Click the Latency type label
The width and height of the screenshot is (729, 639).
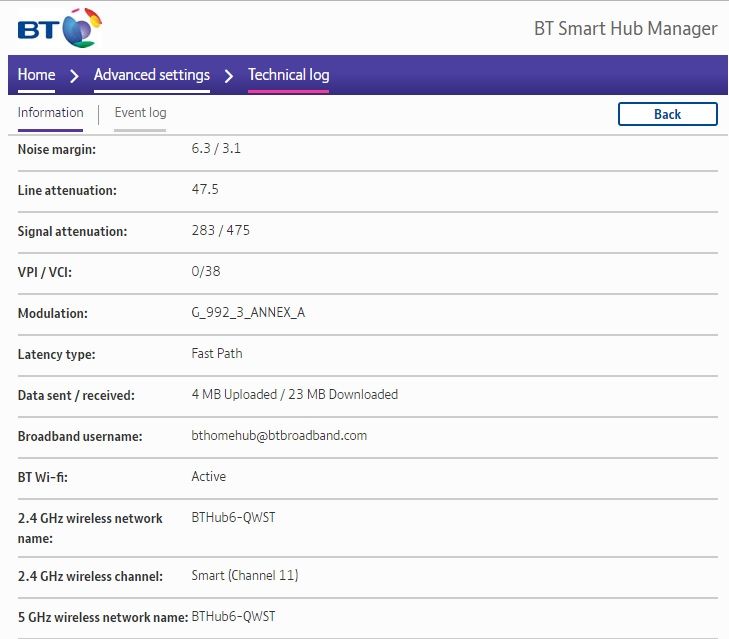pyautogui.click(x=56, y=354)
